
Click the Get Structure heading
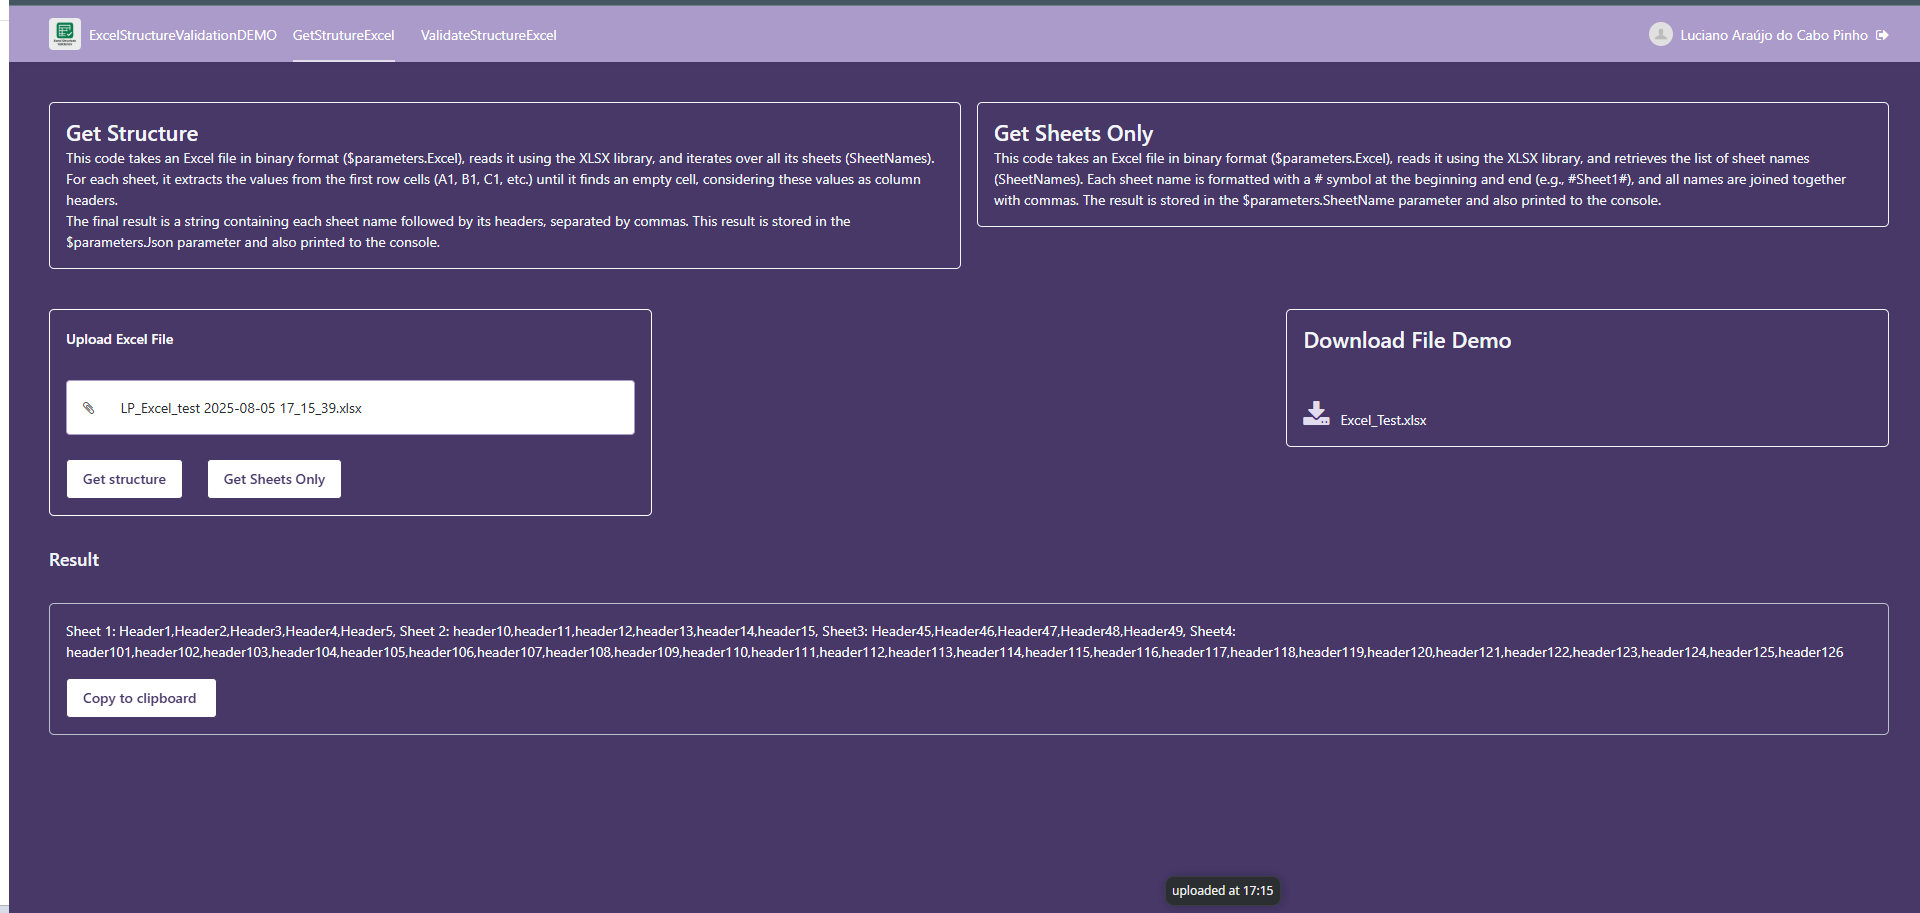click(132, 133)
